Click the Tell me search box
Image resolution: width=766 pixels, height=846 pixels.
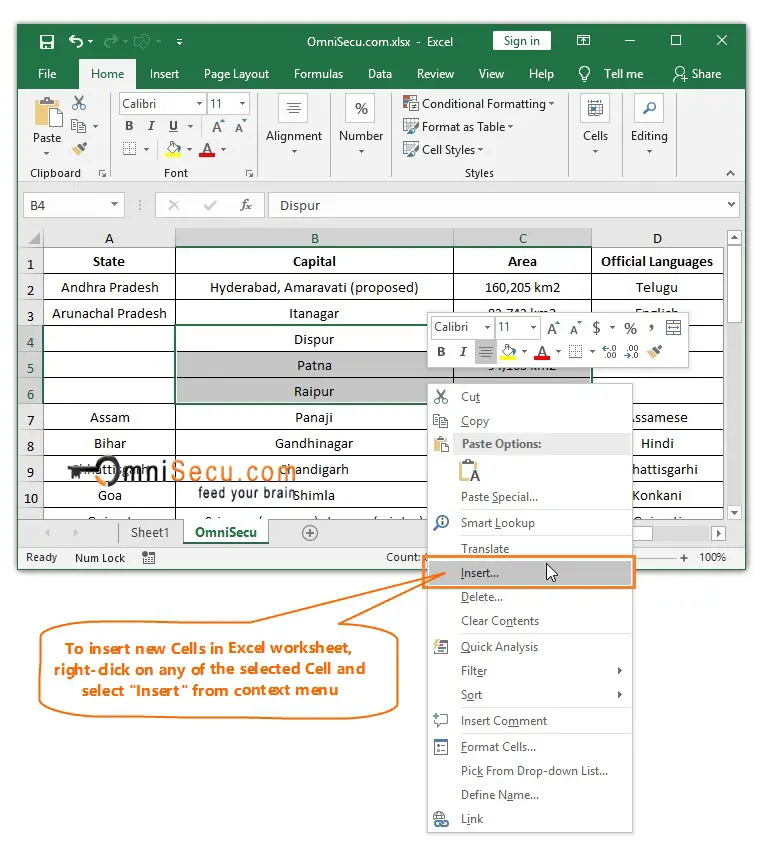coord(611,74)
